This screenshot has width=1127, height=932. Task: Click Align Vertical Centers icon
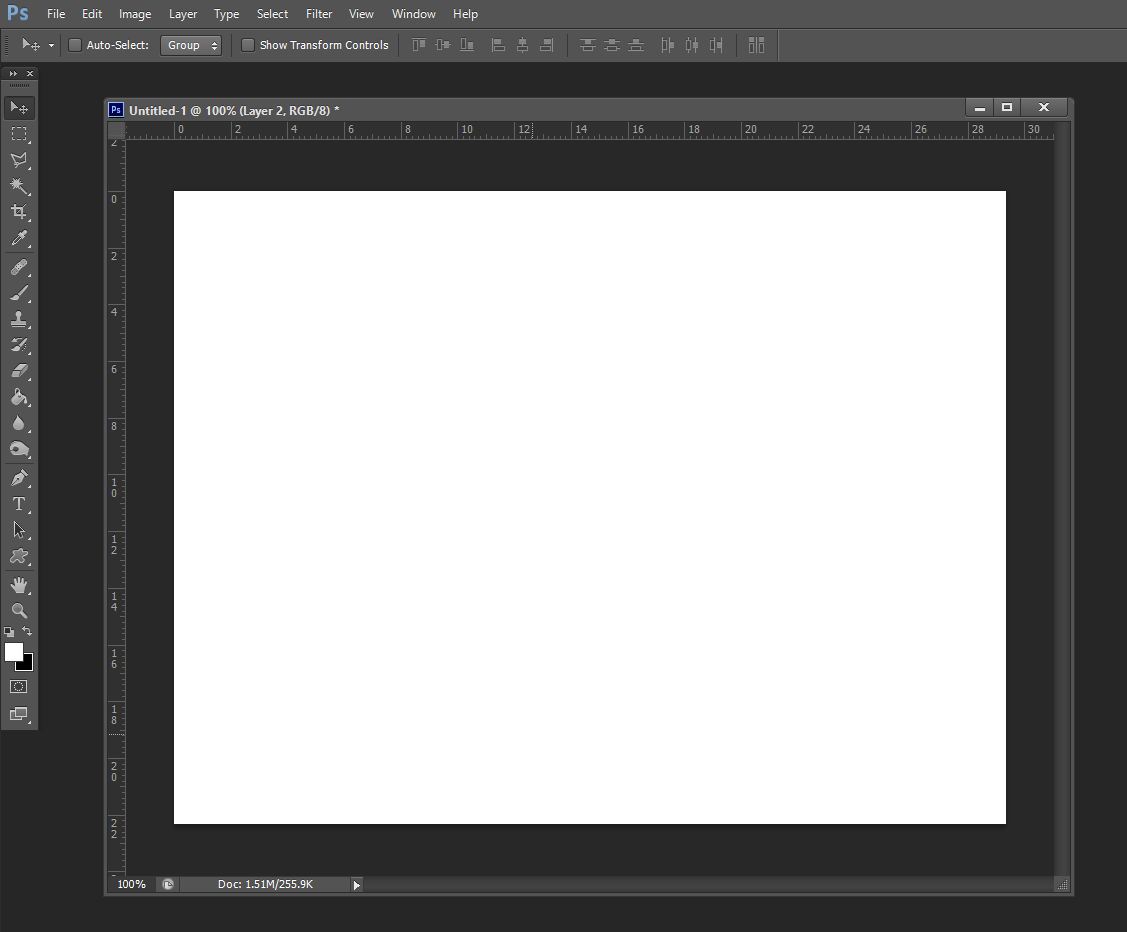point(443,45)
